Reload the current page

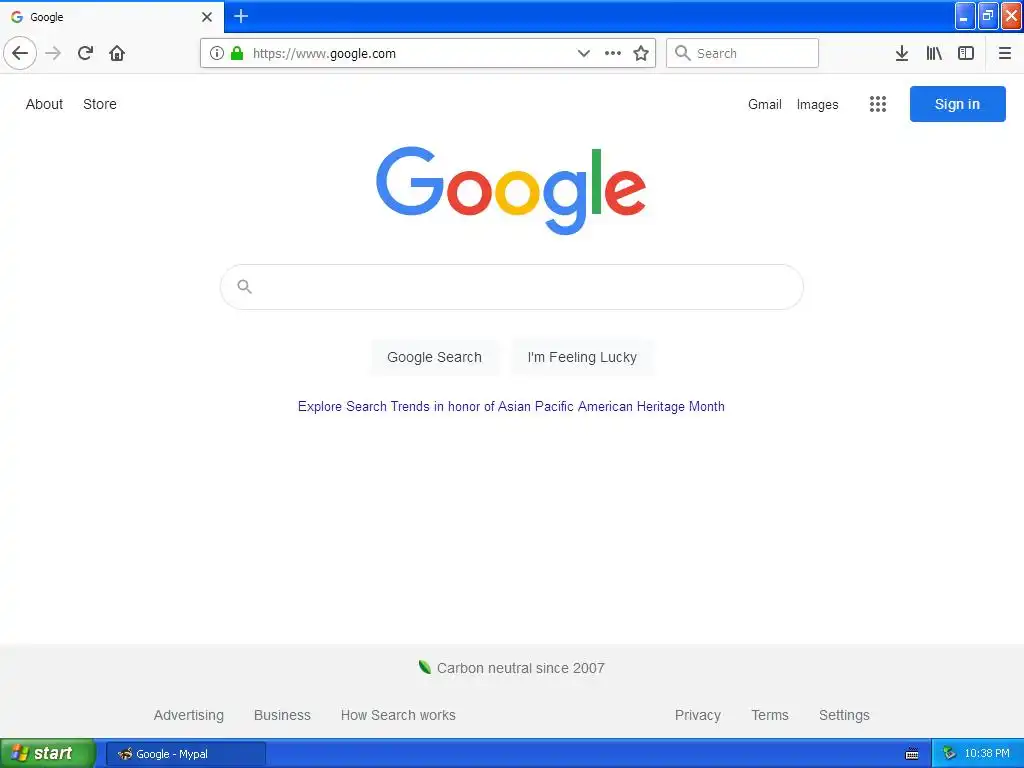[x=86, y=53]
